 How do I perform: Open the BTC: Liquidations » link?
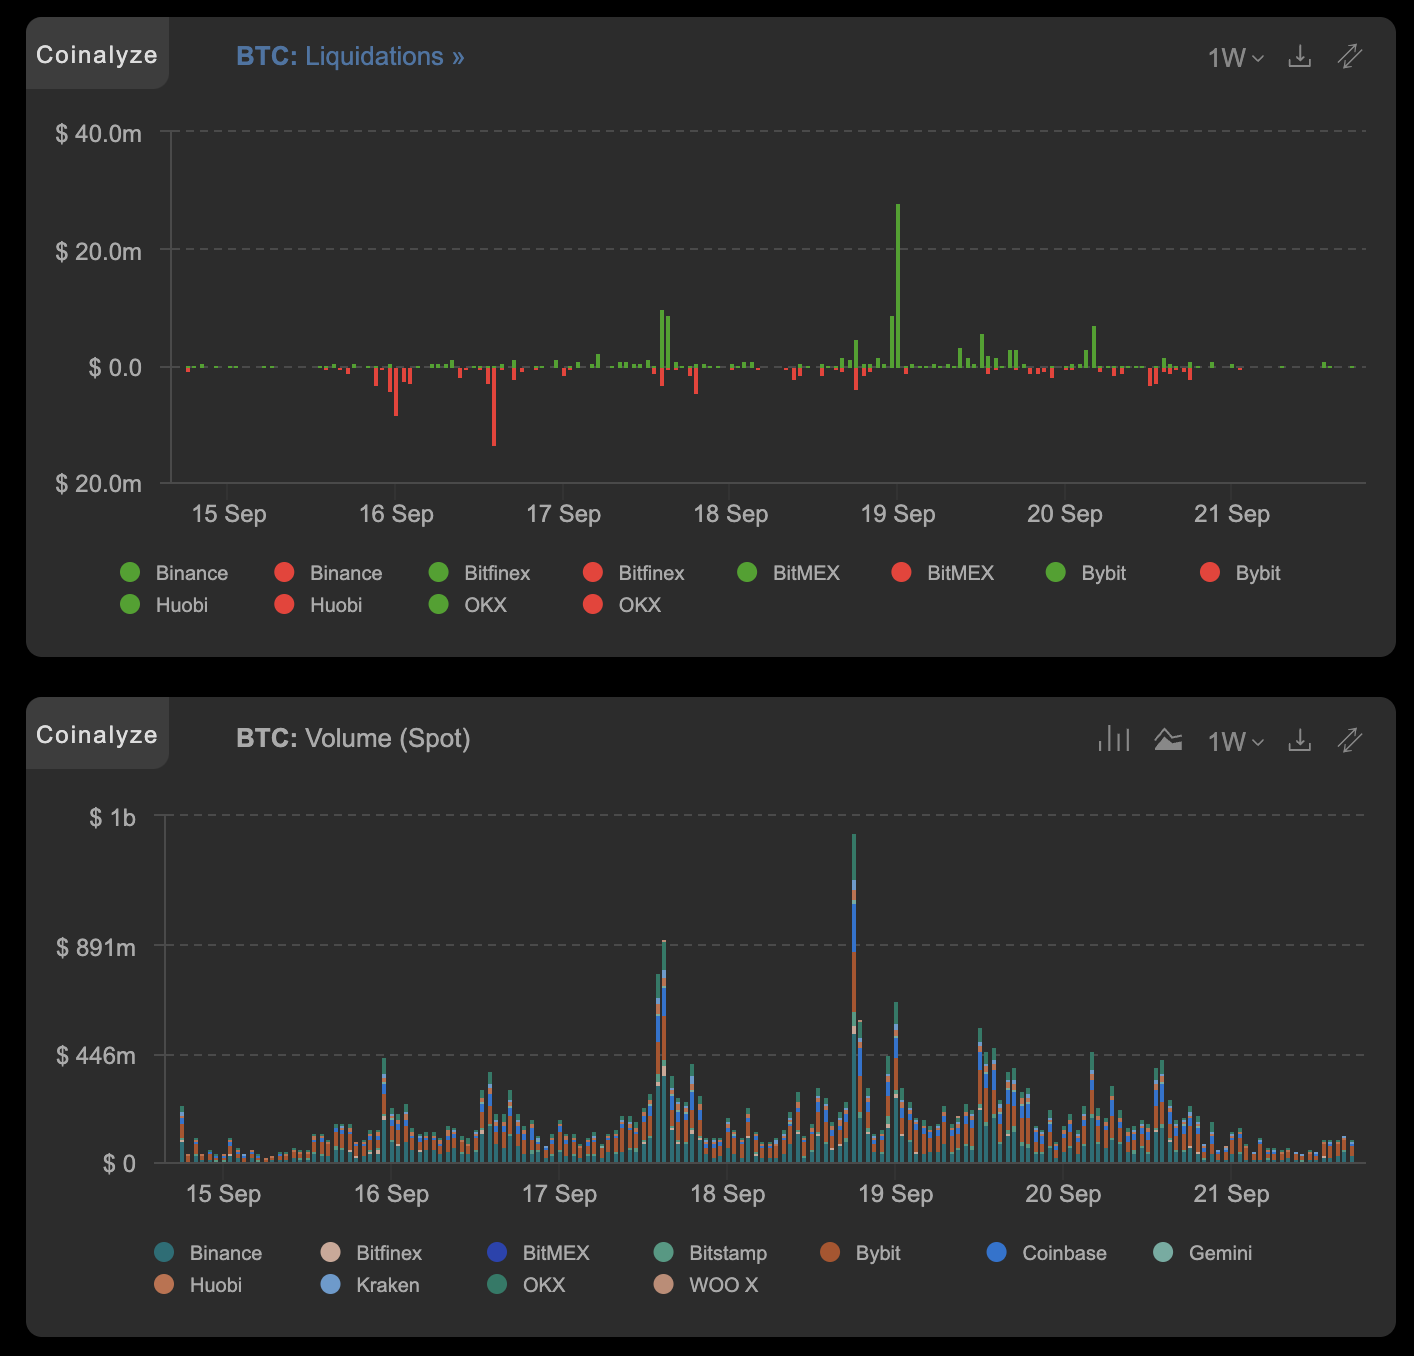pos(350,57)
